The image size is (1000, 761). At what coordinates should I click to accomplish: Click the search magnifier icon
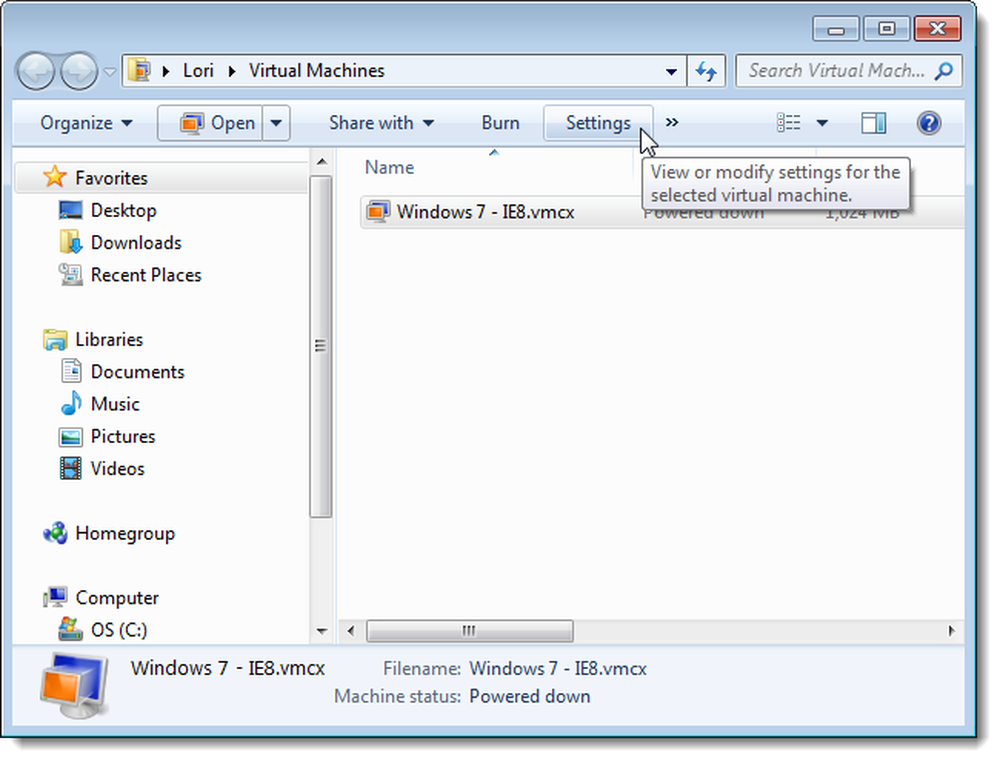944,71
